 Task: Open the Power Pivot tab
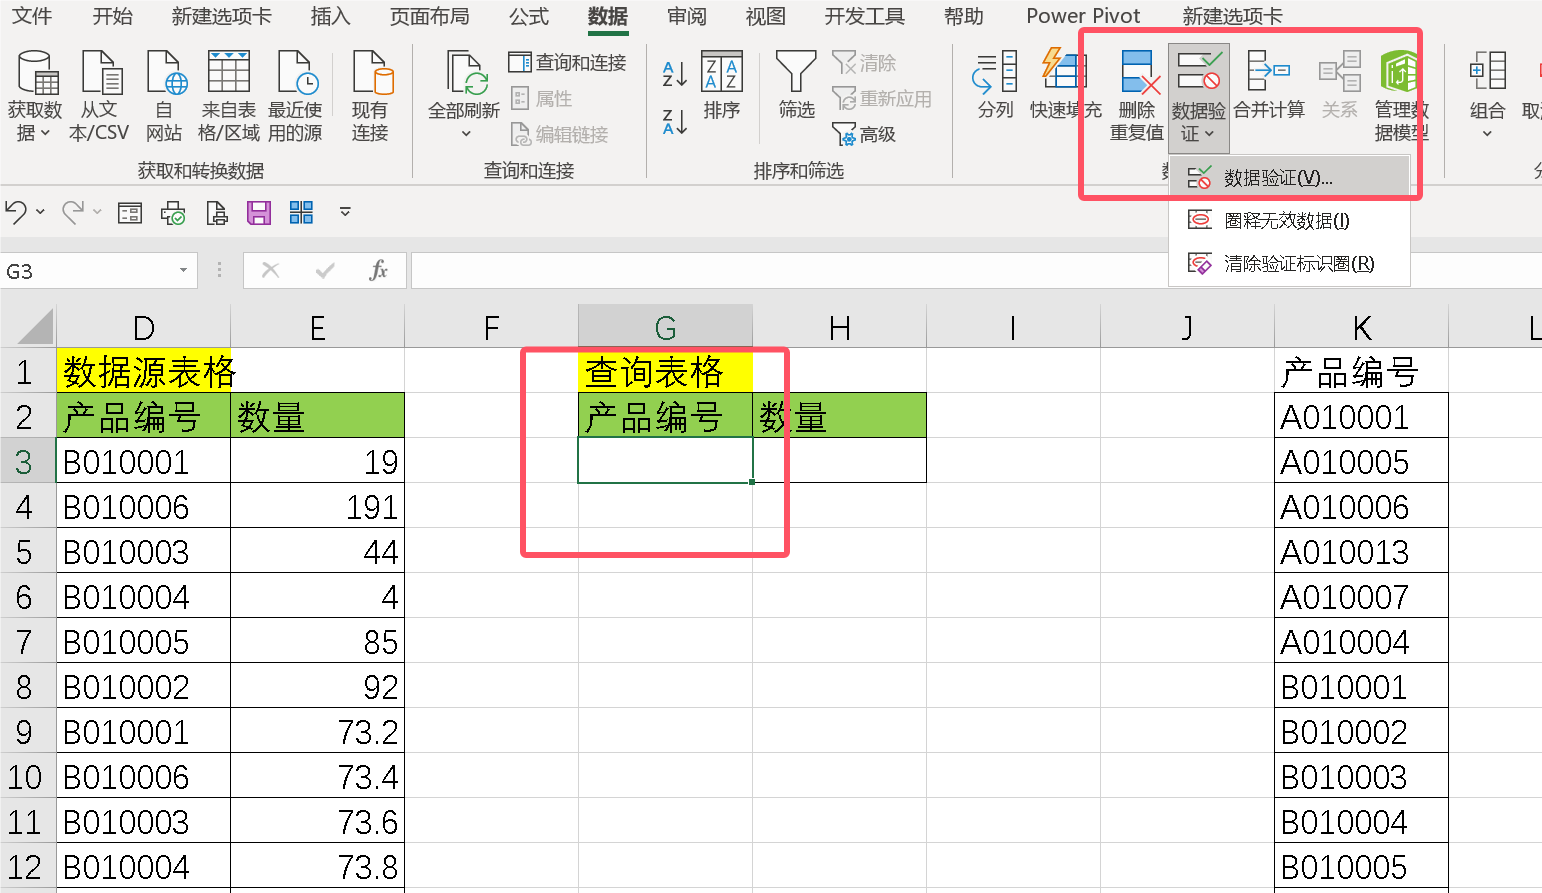pos(1082,16)
